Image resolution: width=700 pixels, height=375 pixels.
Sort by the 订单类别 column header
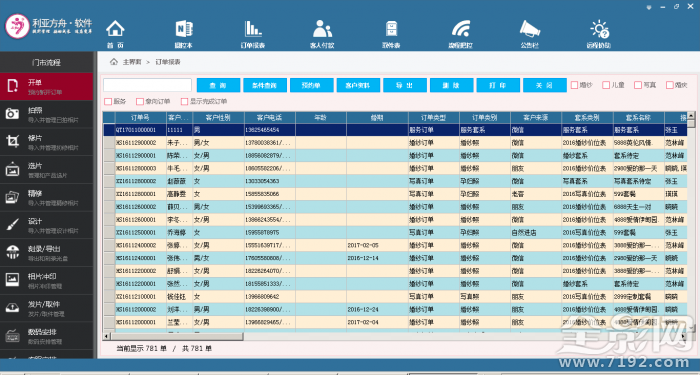click(x=485, y=118)
